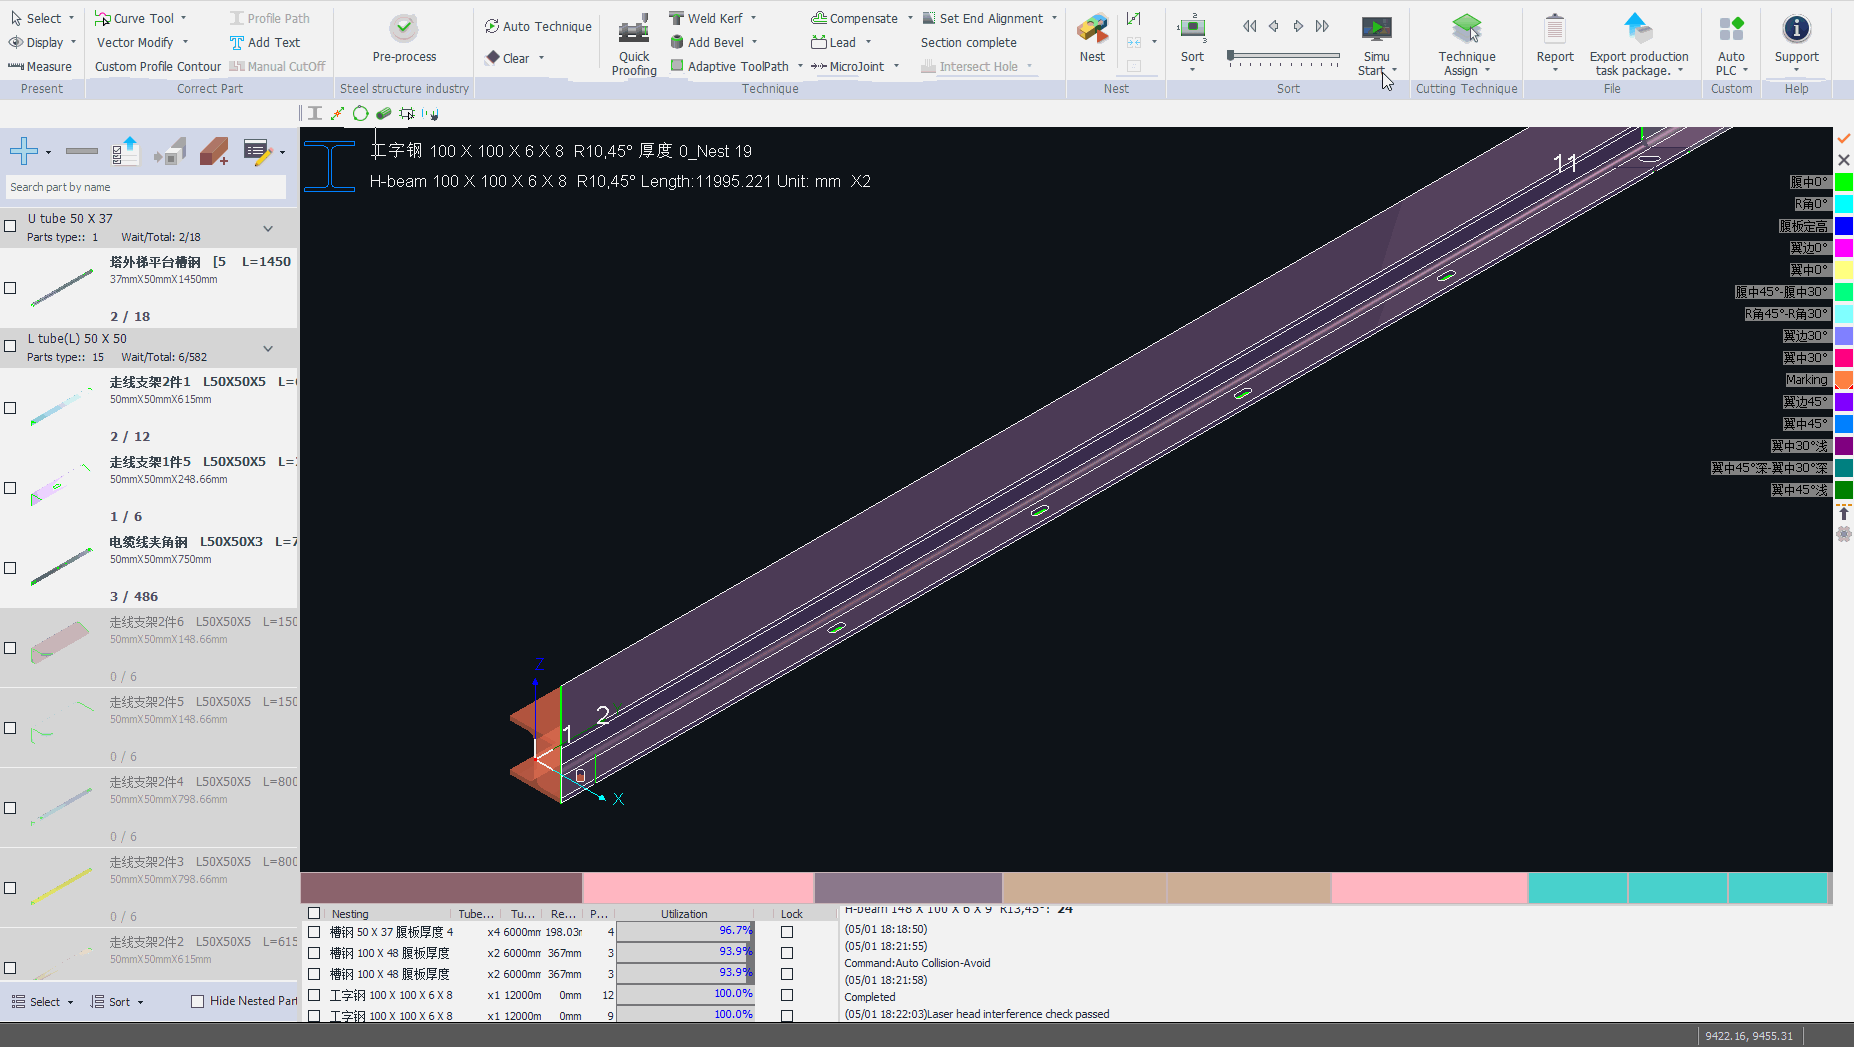The image size is (1854, 1047).
Task: Click the measure-endpoint tool in the view bar
Action: tap(338, 114)
